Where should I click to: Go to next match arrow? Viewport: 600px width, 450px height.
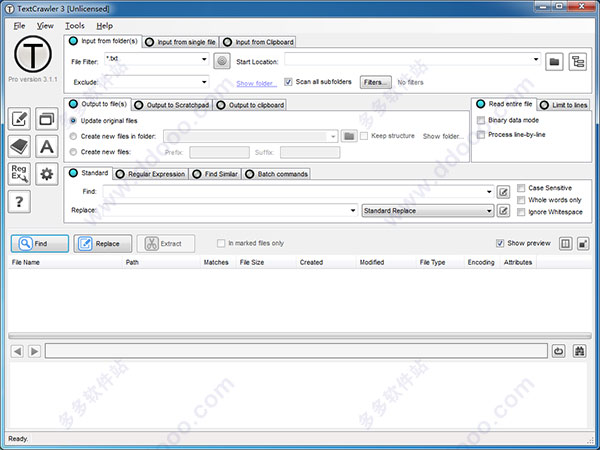click(34, 351)
